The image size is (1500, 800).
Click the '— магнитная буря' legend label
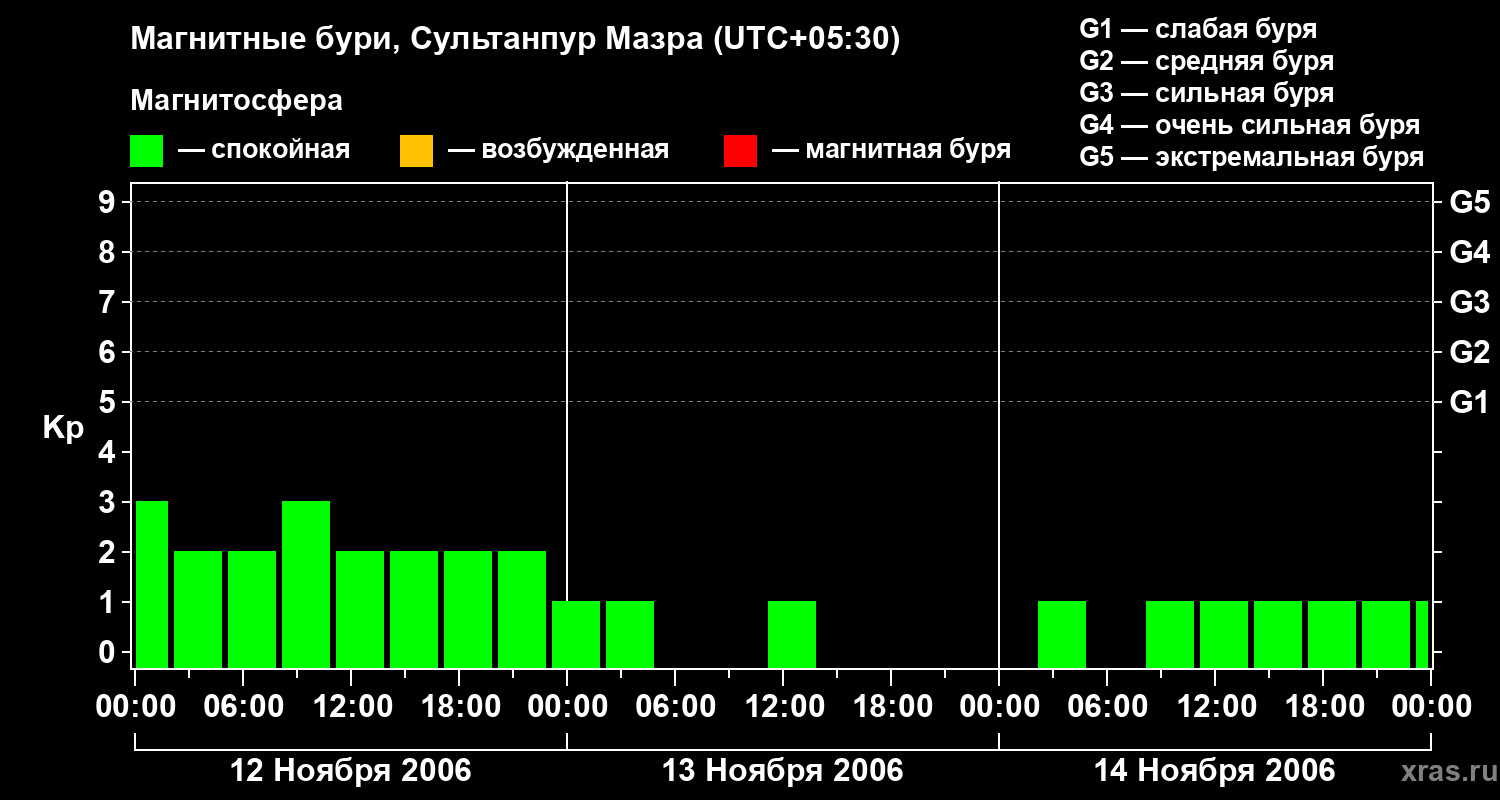(x=891, y=150)
